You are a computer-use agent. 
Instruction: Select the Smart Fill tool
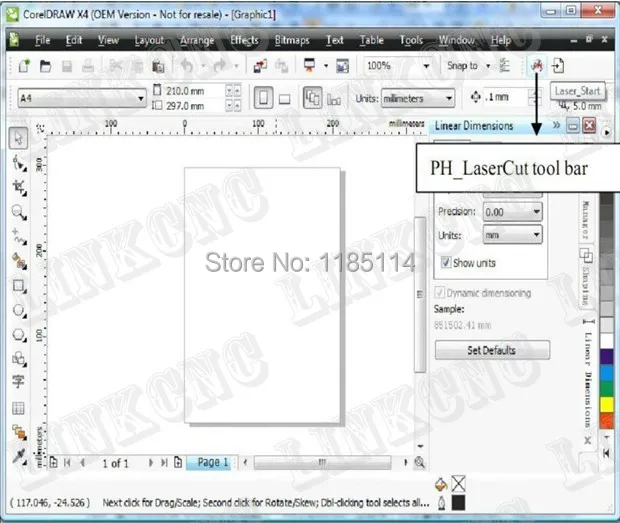point(19,261)
